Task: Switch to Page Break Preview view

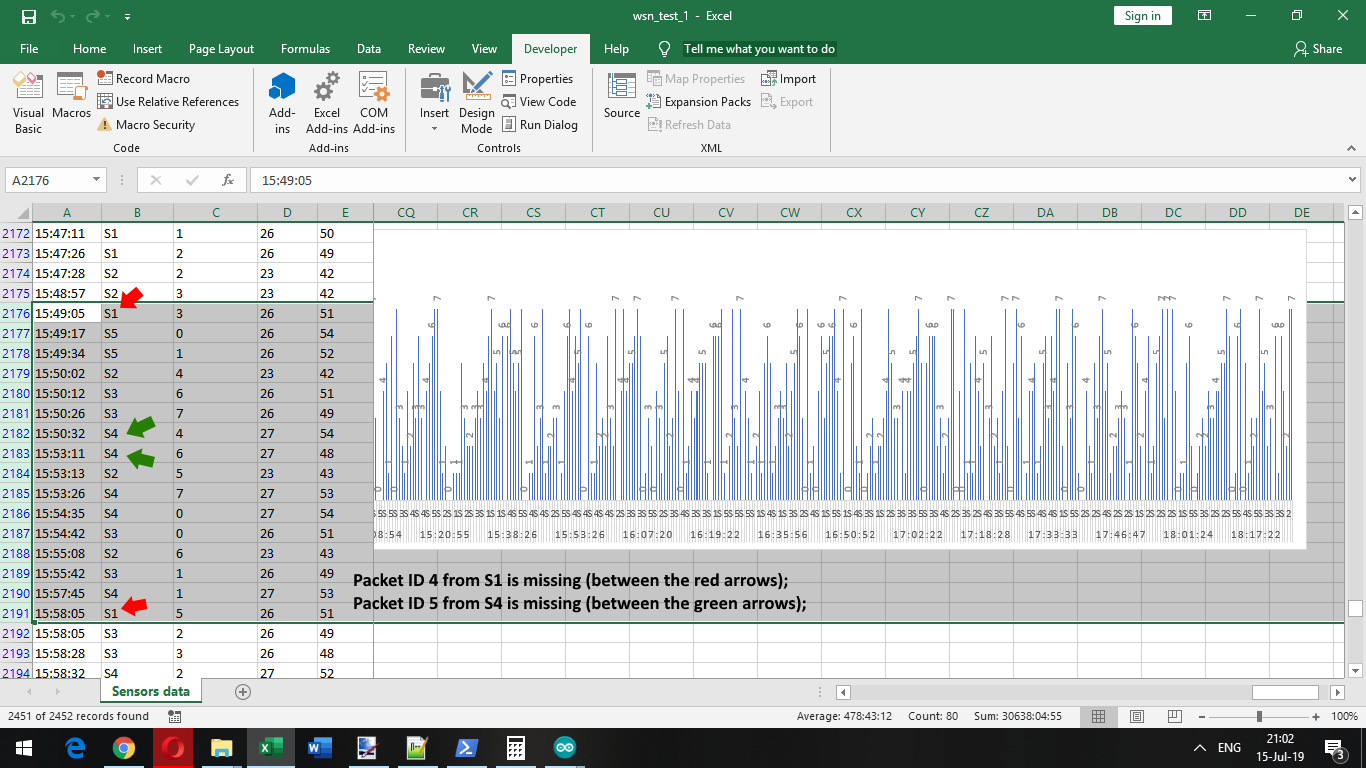Action: coord(1175,716)
